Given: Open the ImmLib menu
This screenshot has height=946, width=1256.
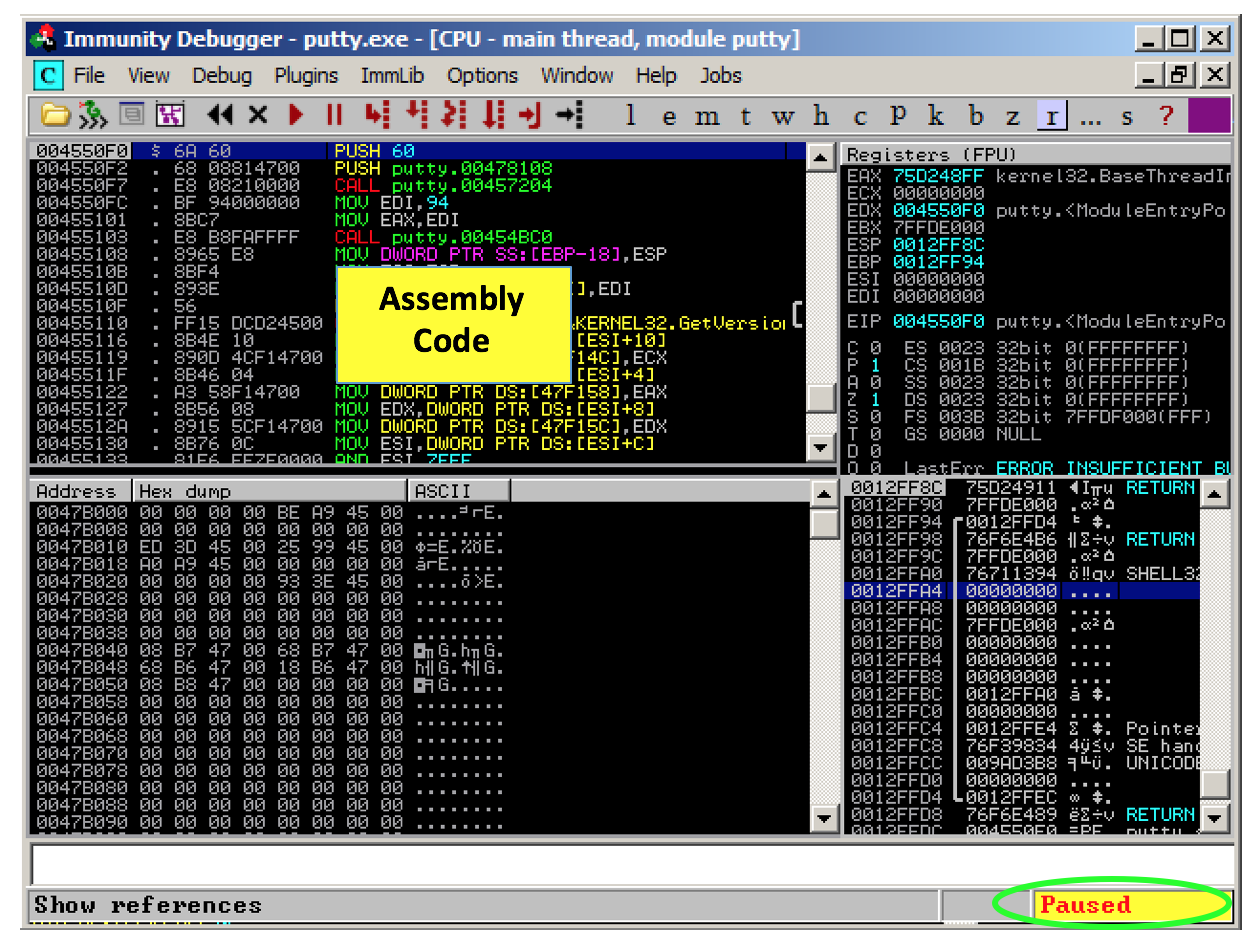Looking at the screenshot, I should [392, 76].
